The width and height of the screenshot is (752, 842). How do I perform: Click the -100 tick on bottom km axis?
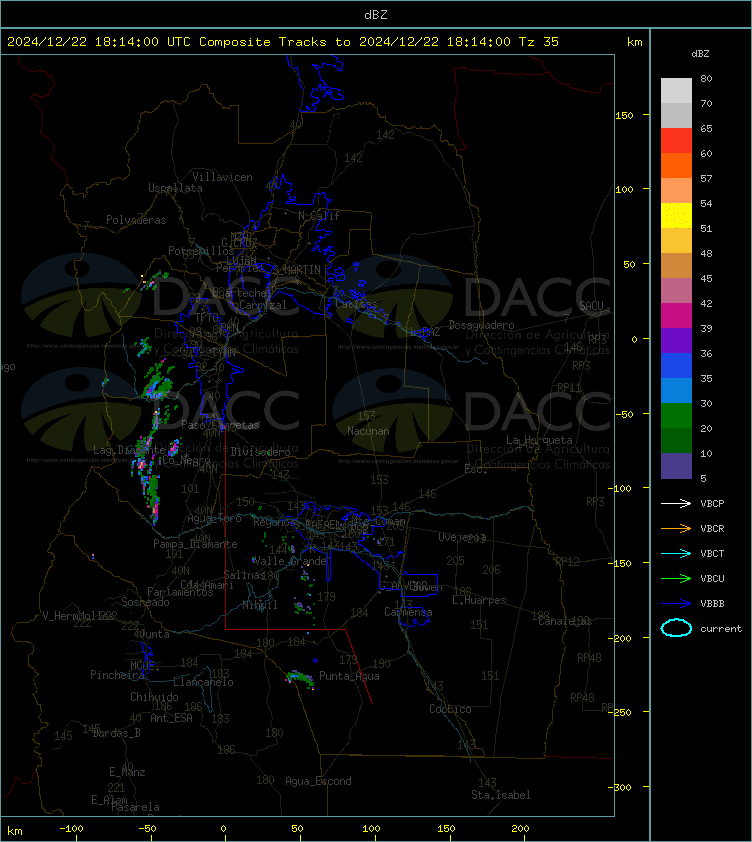click(x=71, y=829)
